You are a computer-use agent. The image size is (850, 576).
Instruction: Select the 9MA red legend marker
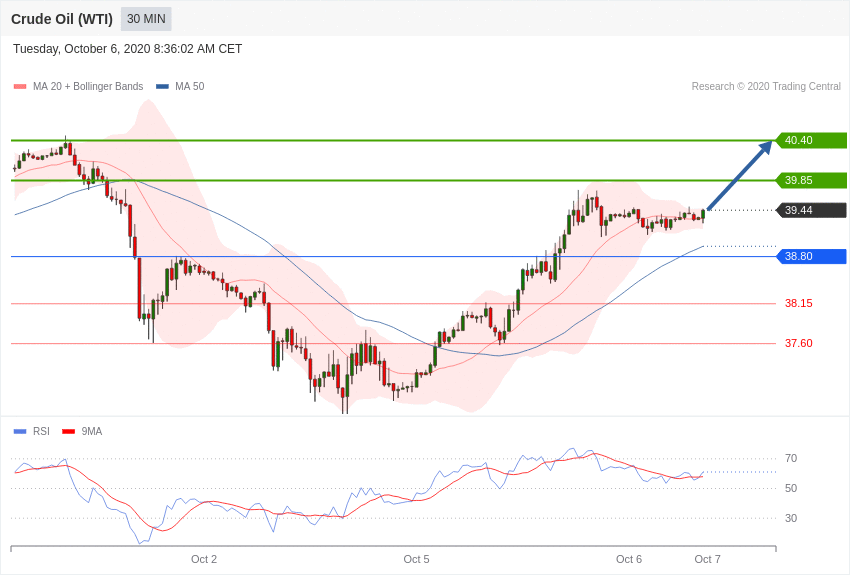click(68, 432)
